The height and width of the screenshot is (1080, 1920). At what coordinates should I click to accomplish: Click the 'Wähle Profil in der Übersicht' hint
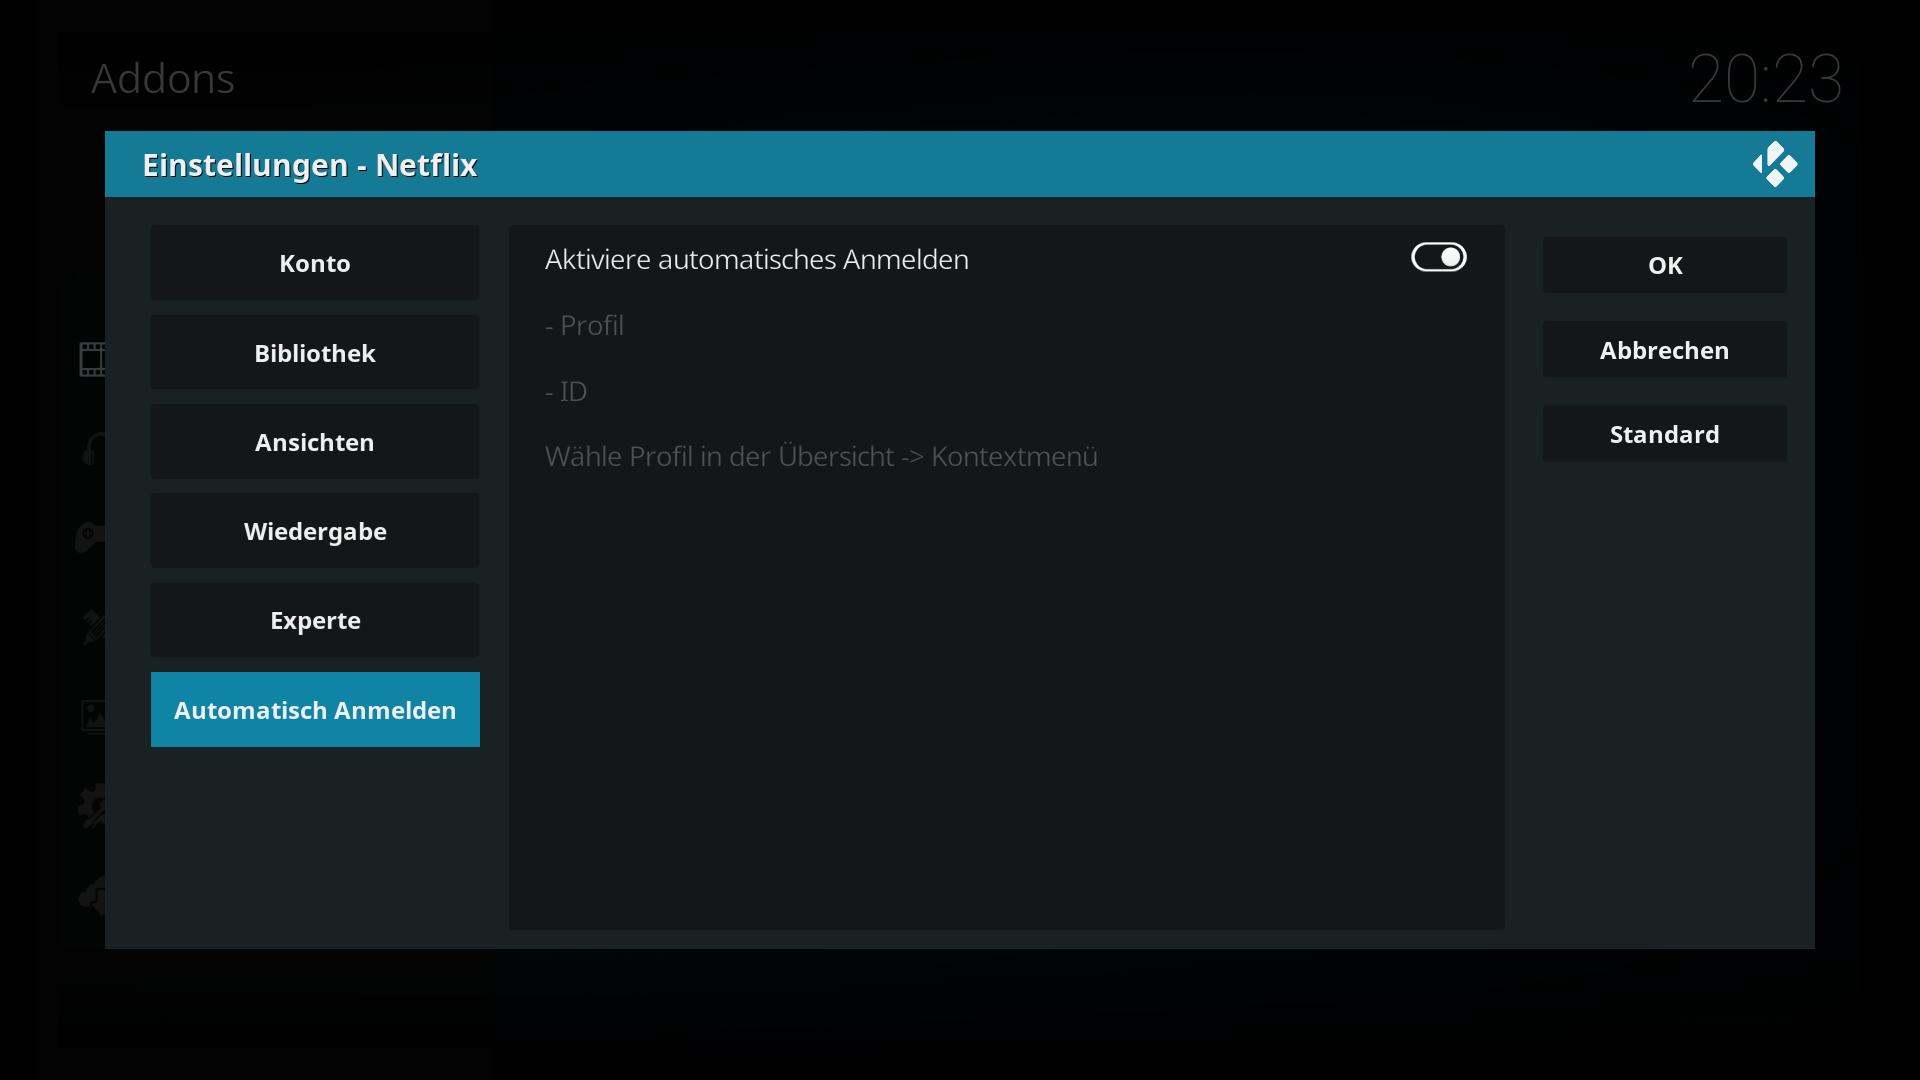click(x=821, y=456)
